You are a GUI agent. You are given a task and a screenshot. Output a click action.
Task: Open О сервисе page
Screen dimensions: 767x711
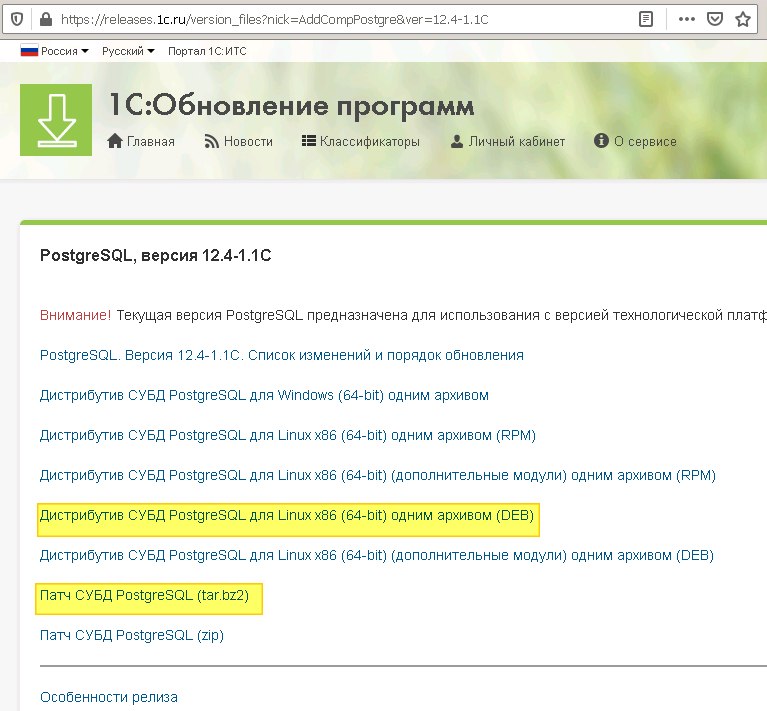(x=645, y=142)
